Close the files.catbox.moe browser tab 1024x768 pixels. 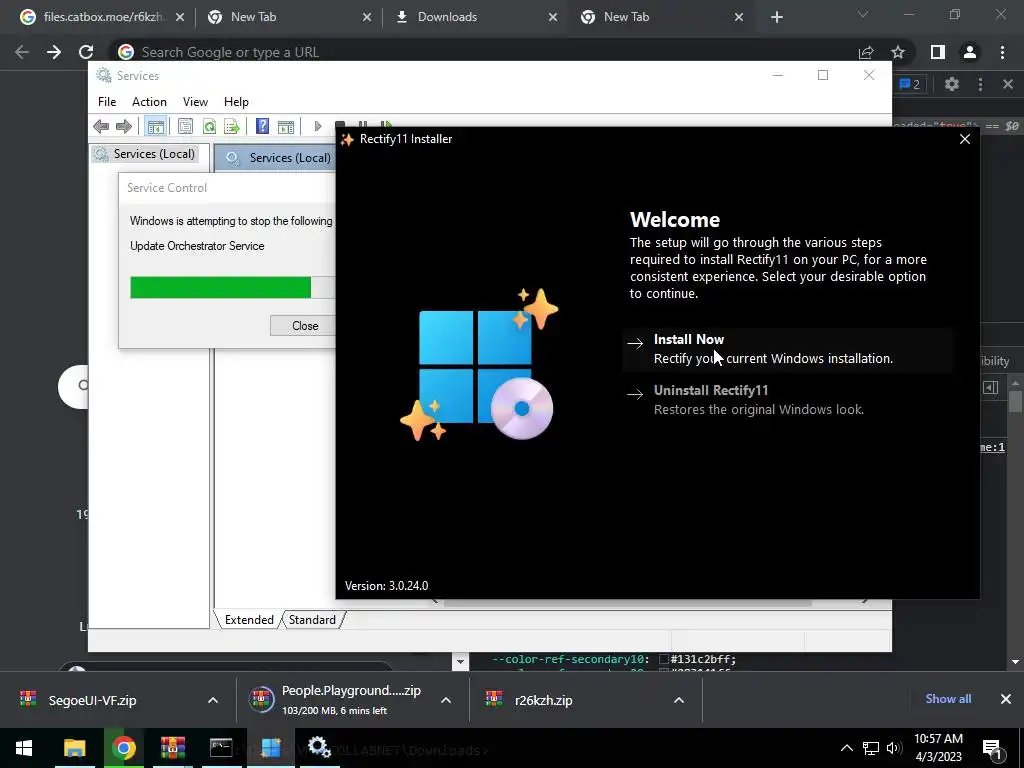click(x=180, y=18)
